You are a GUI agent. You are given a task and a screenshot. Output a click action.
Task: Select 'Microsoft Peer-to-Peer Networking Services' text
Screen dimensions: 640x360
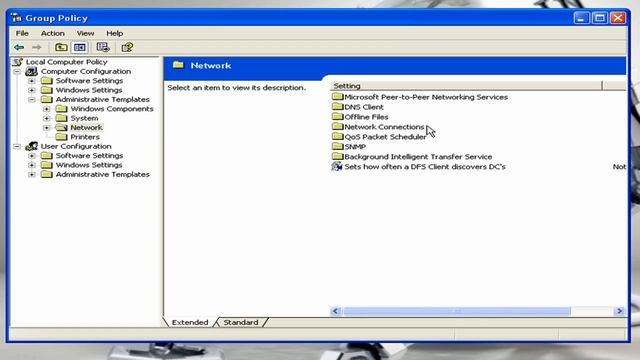pos(426,97)
